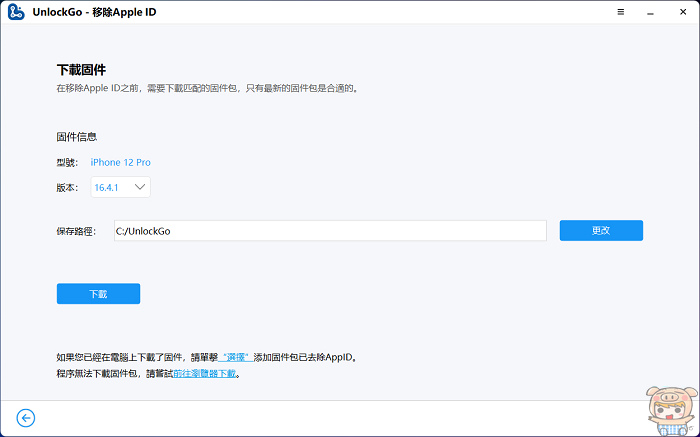Start the firmware download with 下載 button
This screenshot has width=700, height=437.
(98, 294)
